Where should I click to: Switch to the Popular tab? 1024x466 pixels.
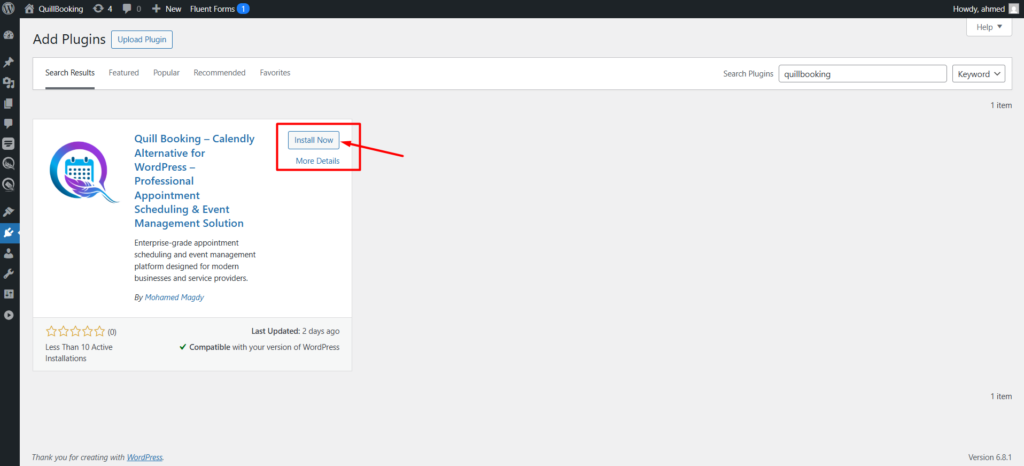[167, 73]
